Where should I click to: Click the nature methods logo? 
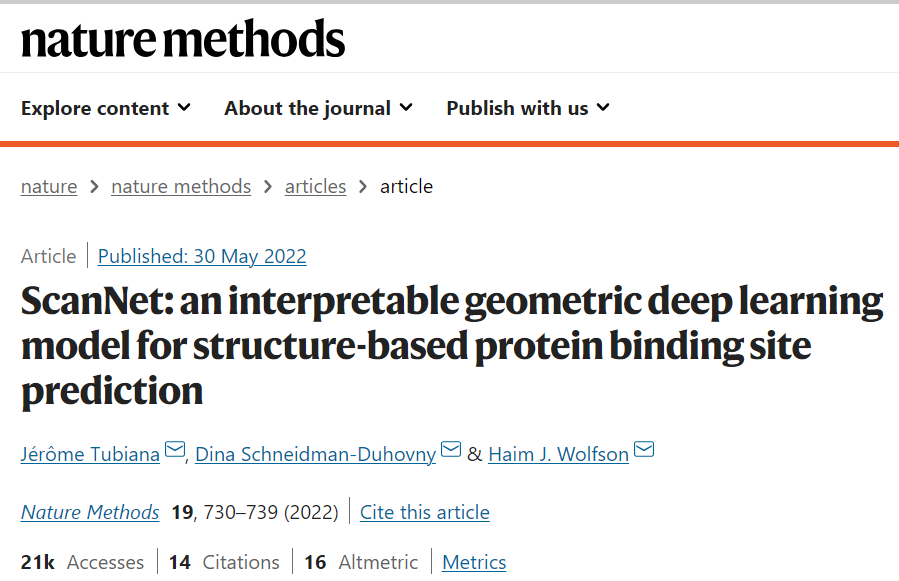pos(183,39)
